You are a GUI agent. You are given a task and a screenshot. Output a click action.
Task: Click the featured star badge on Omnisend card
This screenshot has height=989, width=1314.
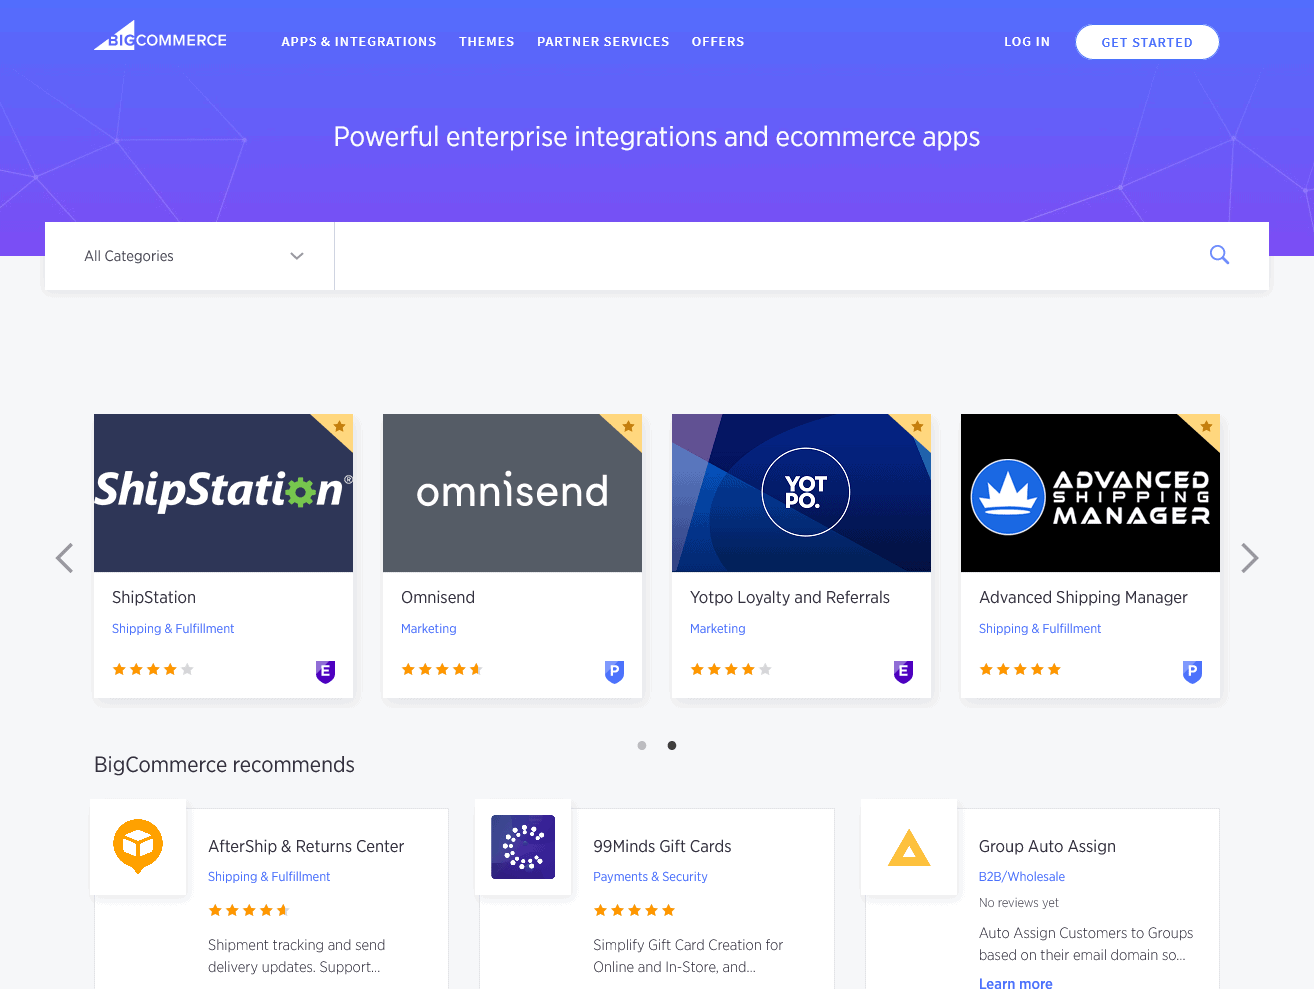(629, 426)
